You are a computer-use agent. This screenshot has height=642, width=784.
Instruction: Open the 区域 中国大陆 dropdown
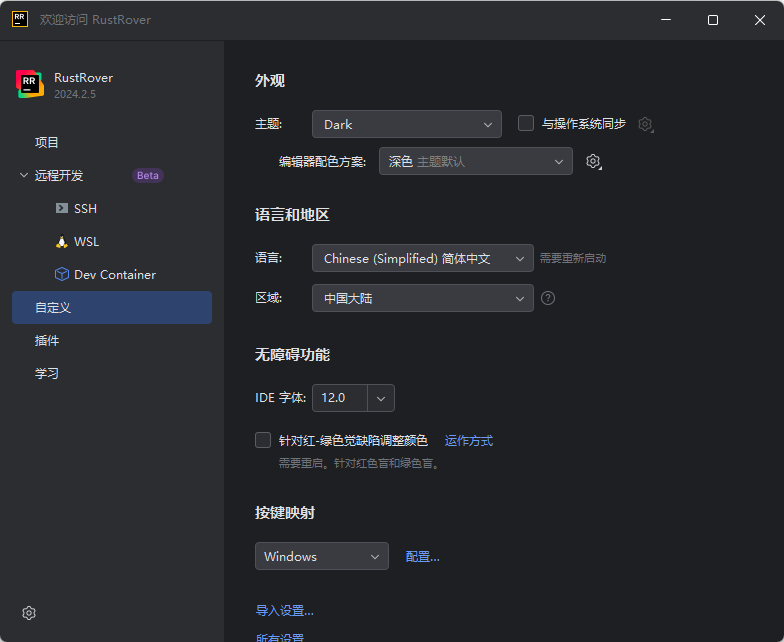pyautogui.click(x=422, y=298)
